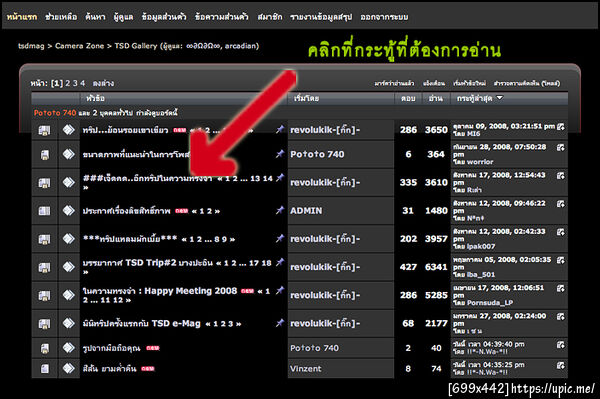This screenshot has height=399, width=600.
Task: Jump to page 18 of TSD Trip#2 topic
Action: pyautogui.click(x=266, y=263)
